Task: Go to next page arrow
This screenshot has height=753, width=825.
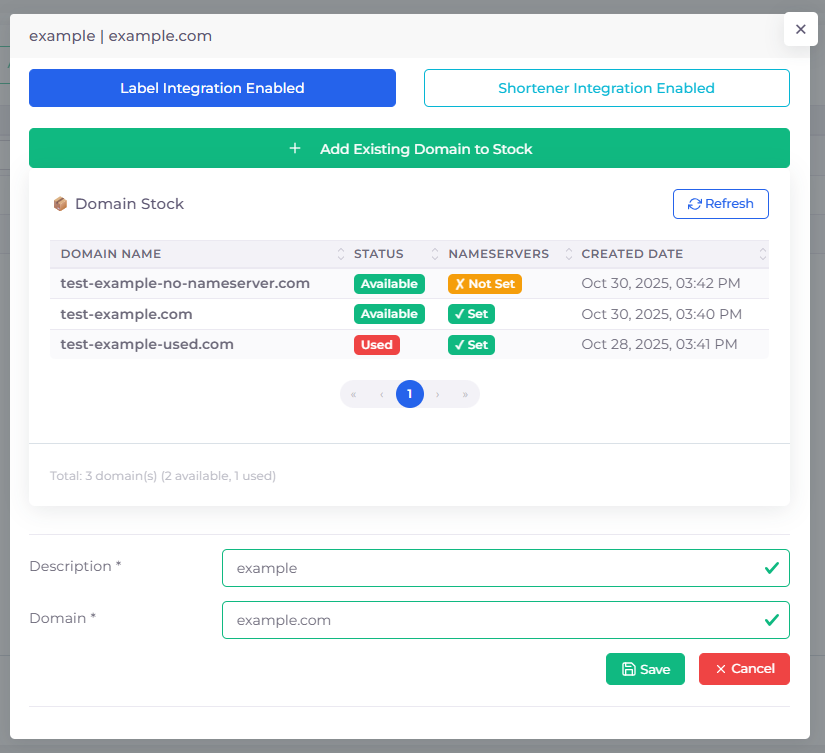Action: point(437,394)
